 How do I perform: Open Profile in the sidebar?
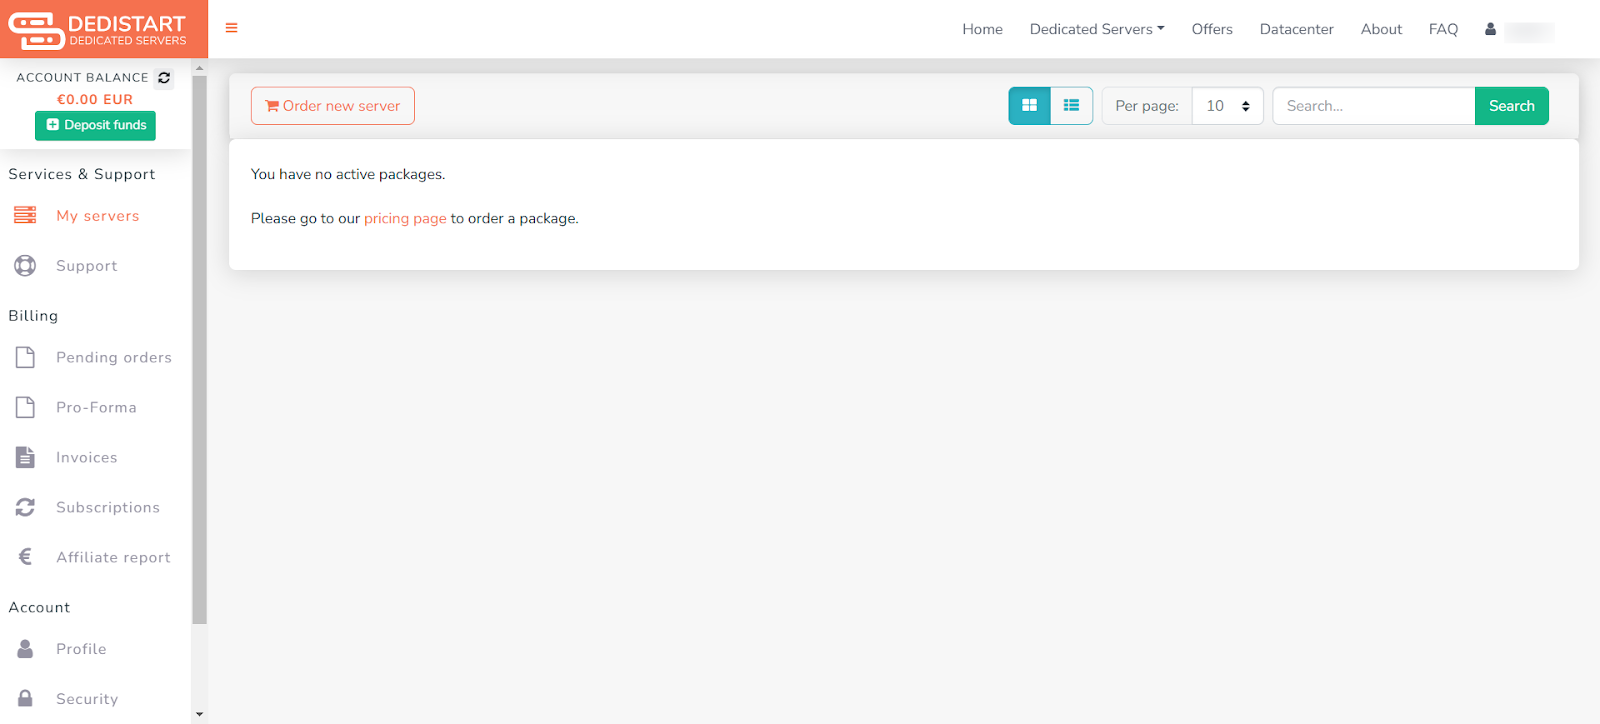coord(81,649)
